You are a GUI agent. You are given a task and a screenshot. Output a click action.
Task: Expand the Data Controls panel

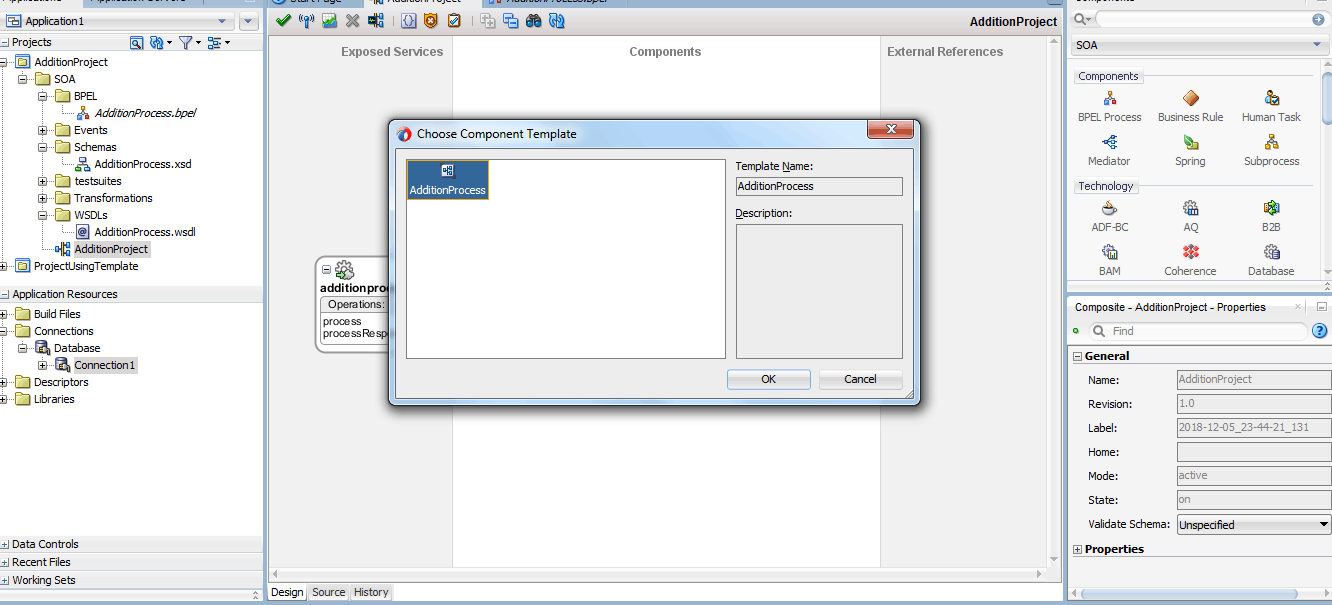[x=5, y=545]
